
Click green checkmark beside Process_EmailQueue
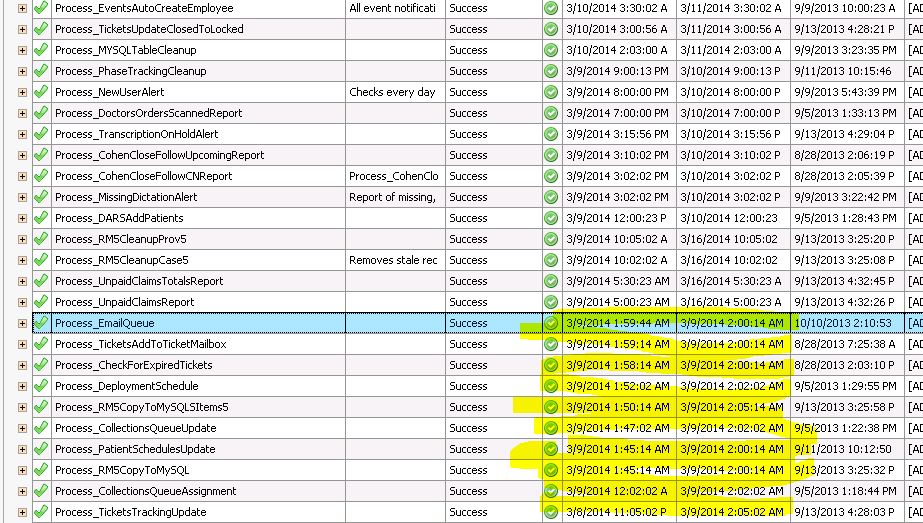(41, 323)
